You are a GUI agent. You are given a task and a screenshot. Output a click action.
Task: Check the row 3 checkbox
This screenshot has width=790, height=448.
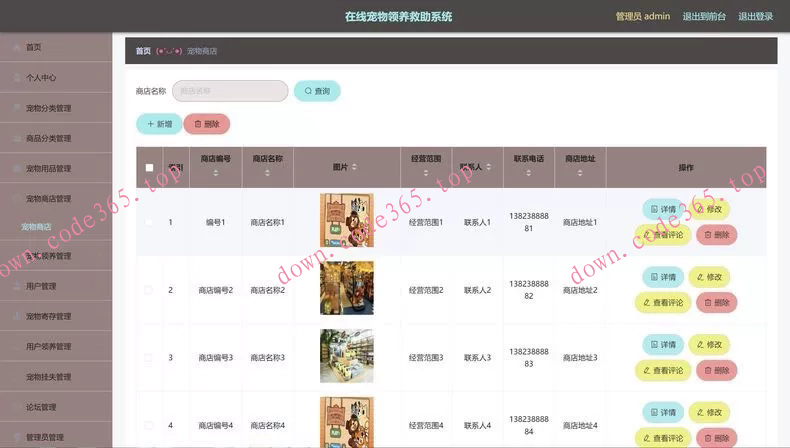[149, 357]
